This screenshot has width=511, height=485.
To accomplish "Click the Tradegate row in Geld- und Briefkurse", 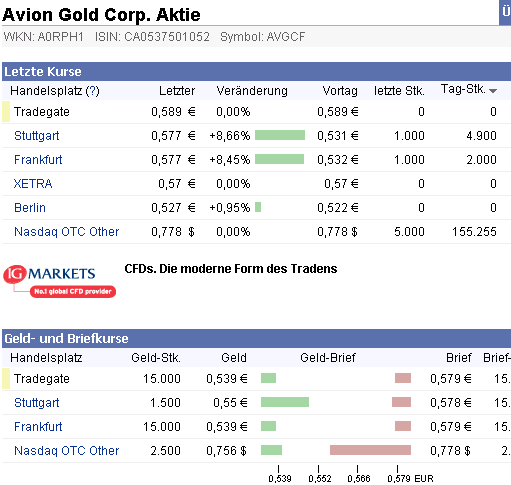I will (x=256, y=379).
